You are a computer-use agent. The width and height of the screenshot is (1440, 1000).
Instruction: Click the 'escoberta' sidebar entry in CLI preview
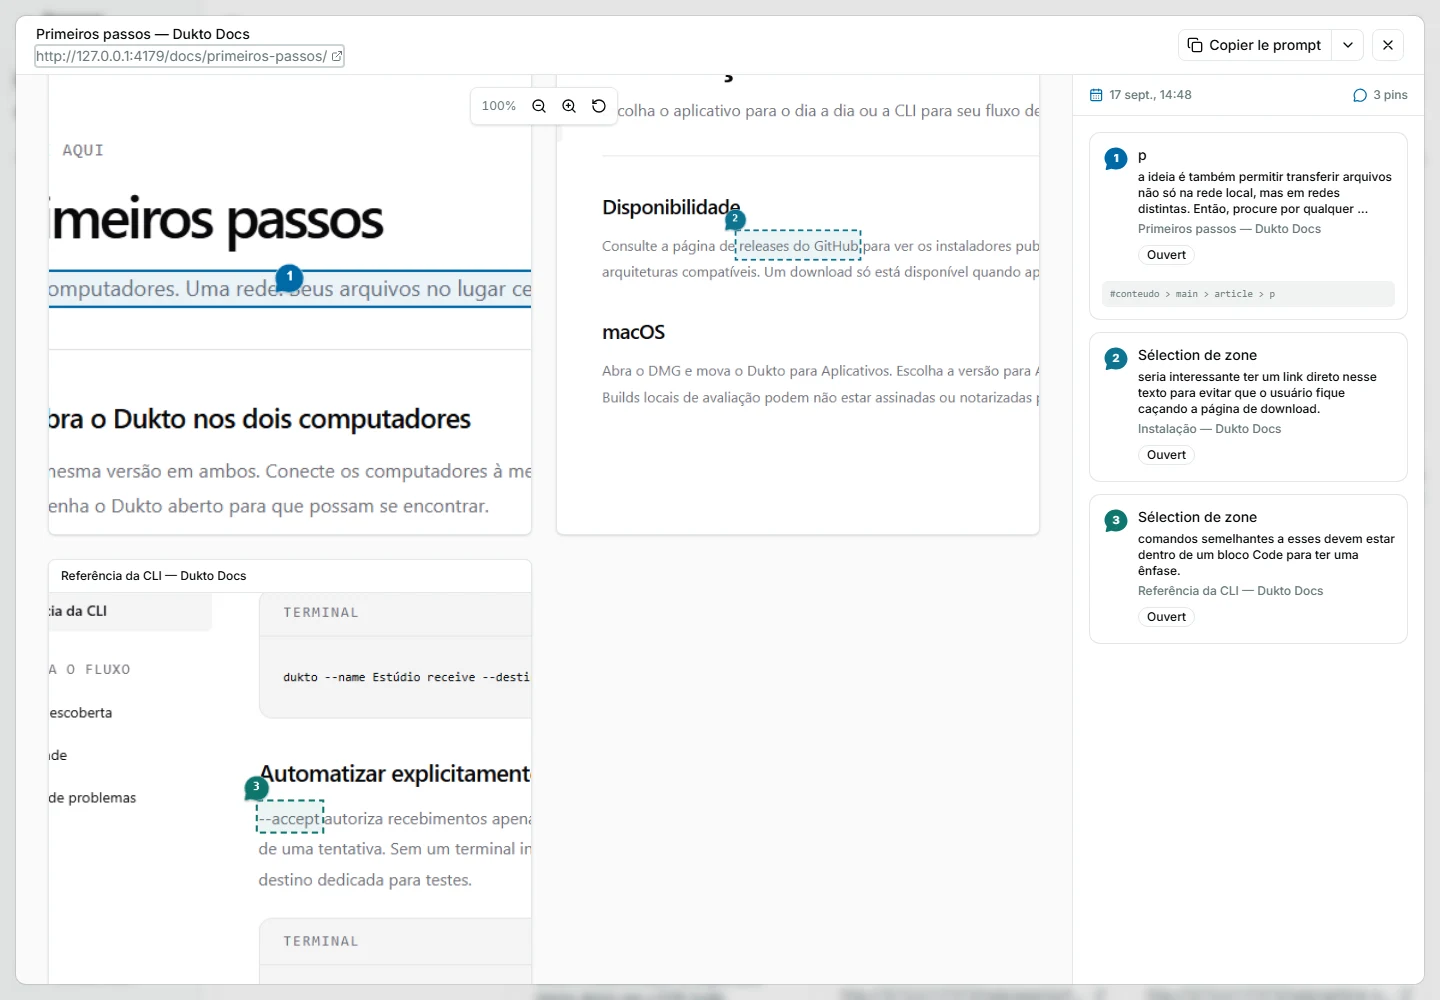80,713
